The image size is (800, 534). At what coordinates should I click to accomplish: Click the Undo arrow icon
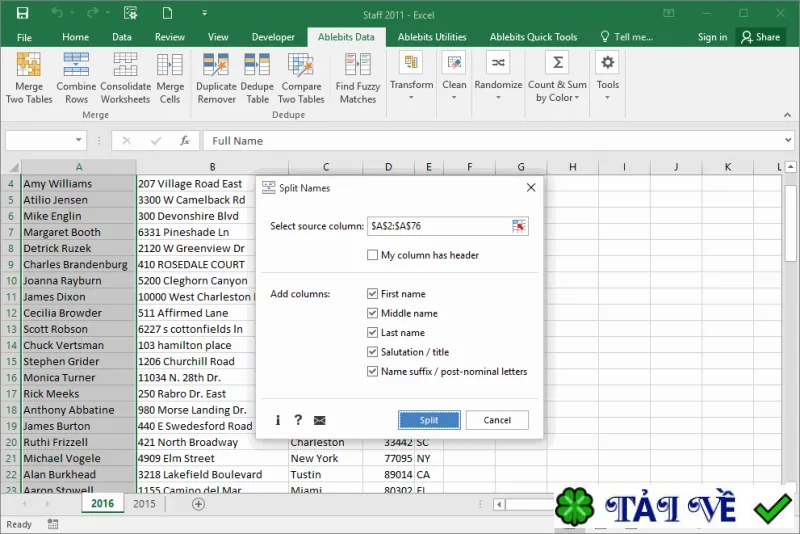(x=57, y=13)
